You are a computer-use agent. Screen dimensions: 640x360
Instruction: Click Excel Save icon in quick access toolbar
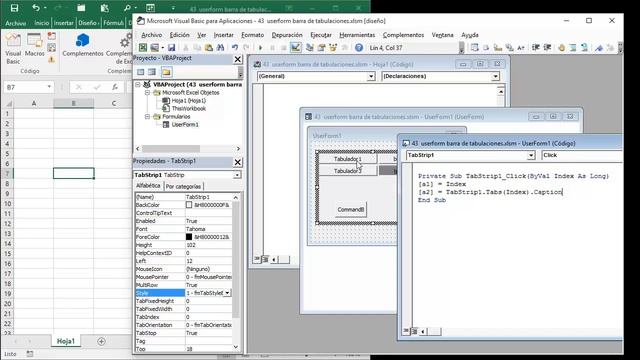14,8
